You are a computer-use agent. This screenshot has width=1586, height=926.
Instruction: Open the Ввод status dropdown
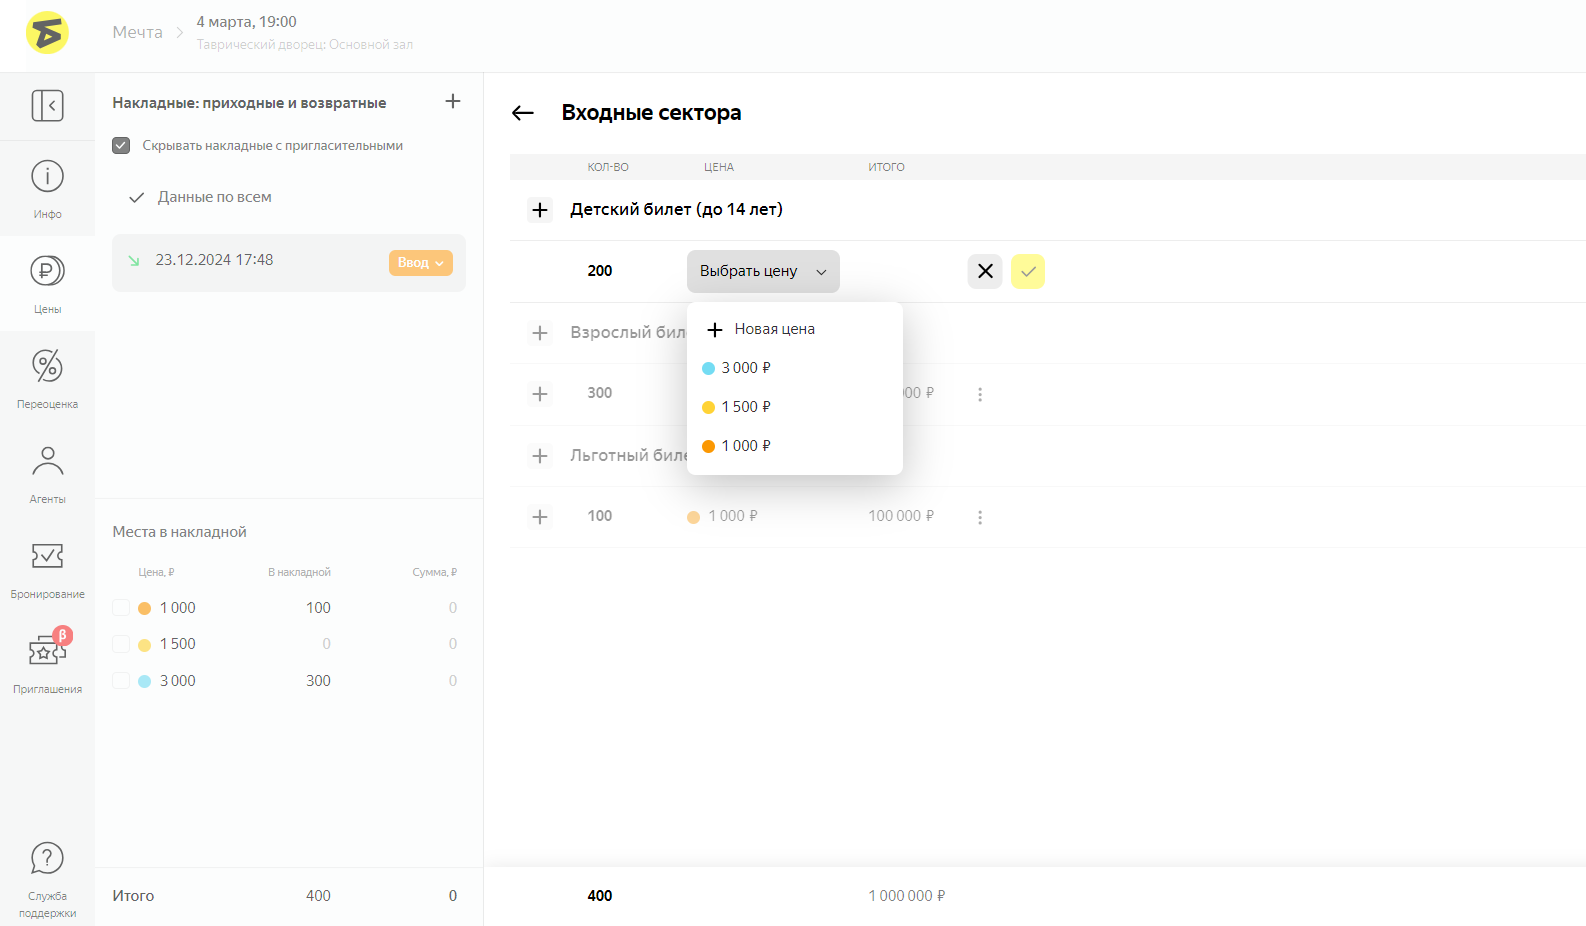click(420, 262)
